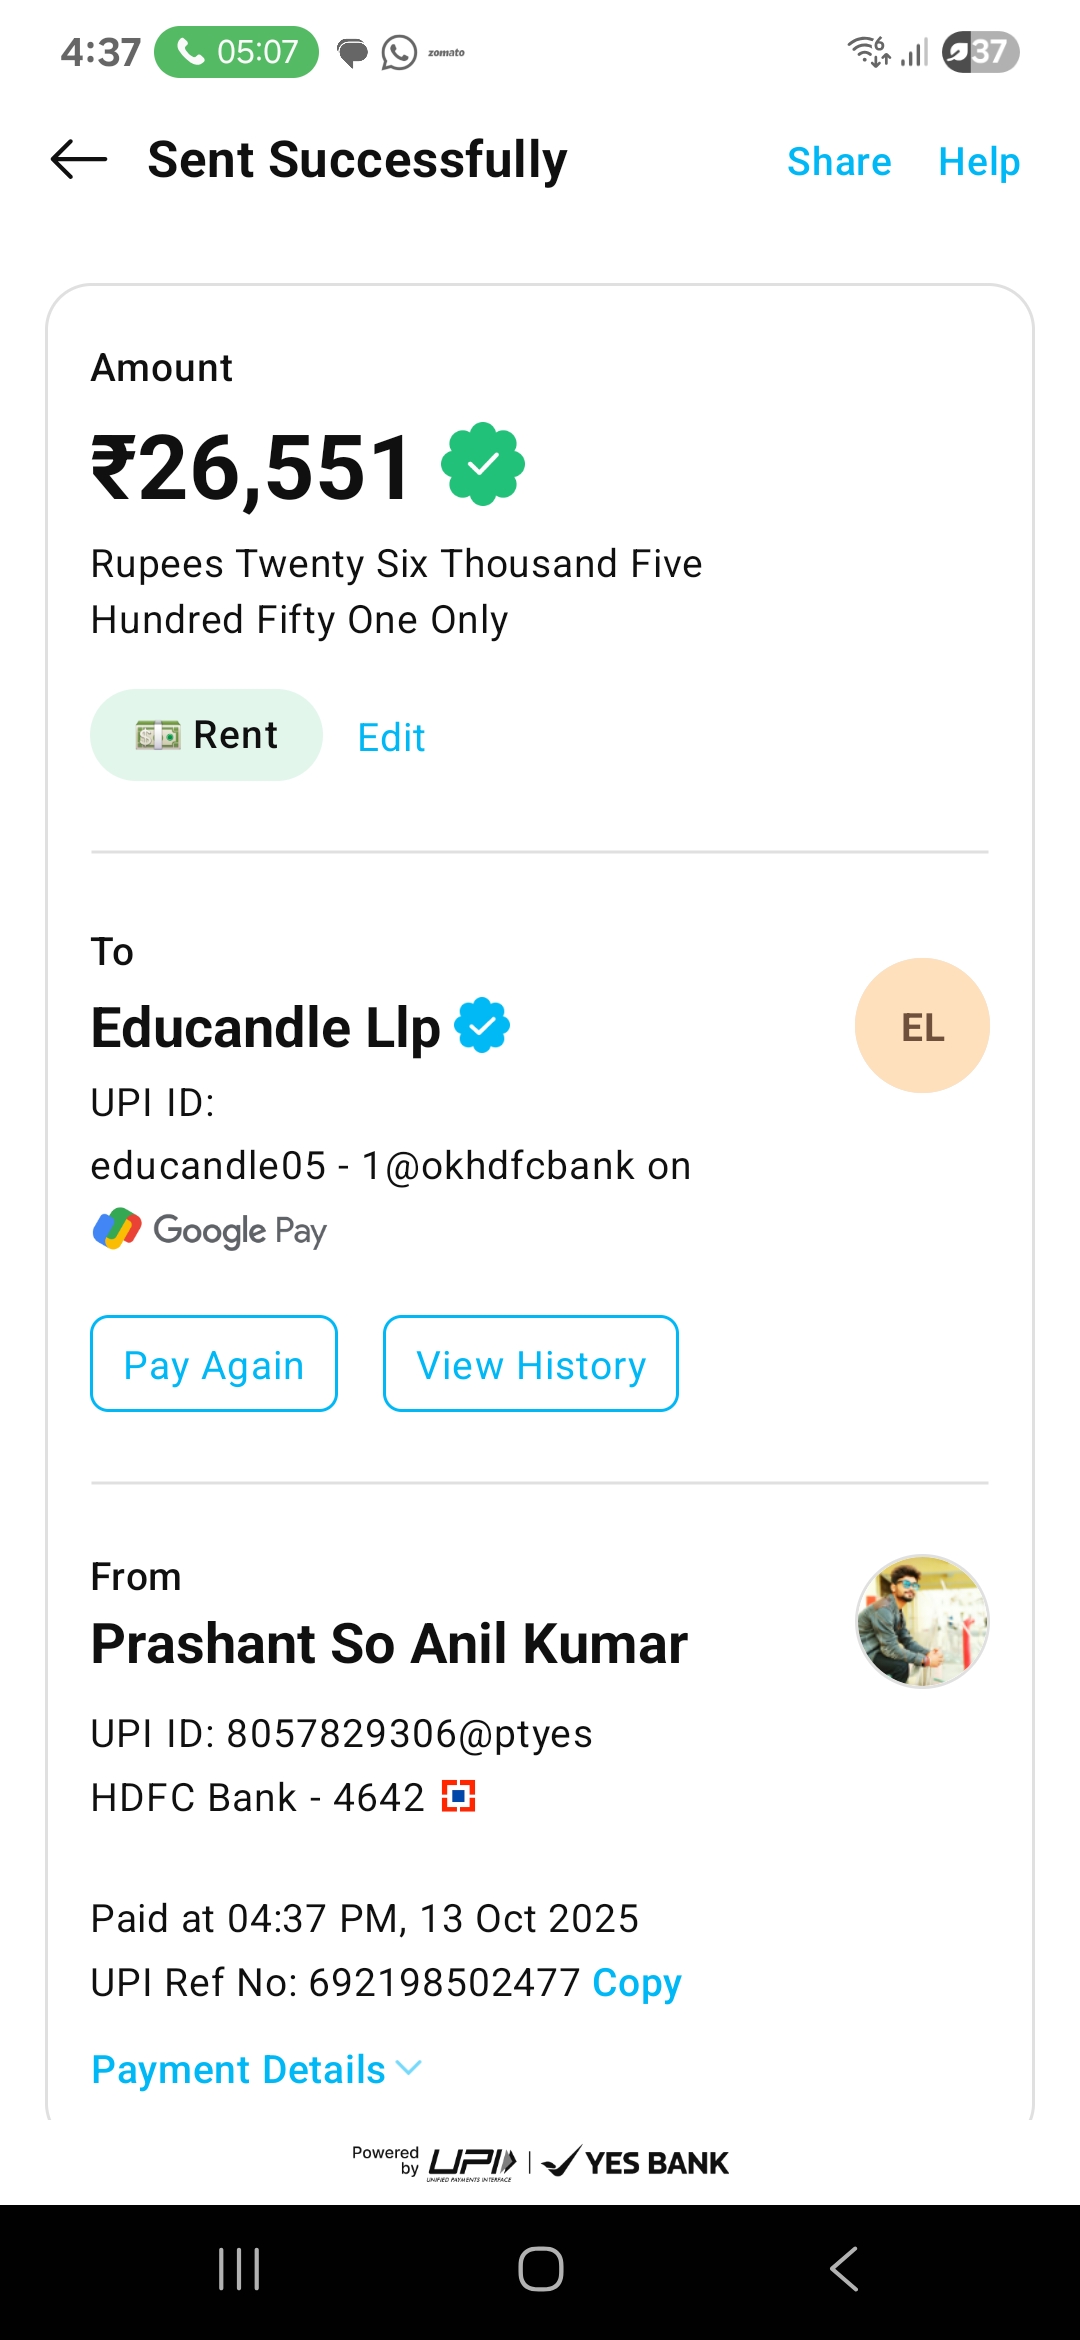
Task: Open the Share option
Action: (x=839, y=162)
